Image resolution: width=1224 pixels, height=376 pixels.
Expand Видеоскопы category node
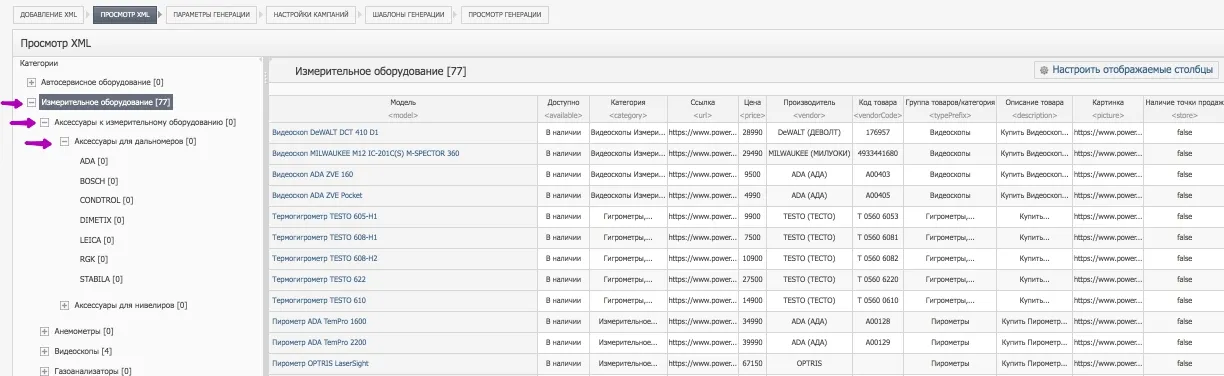click(45, 351)
